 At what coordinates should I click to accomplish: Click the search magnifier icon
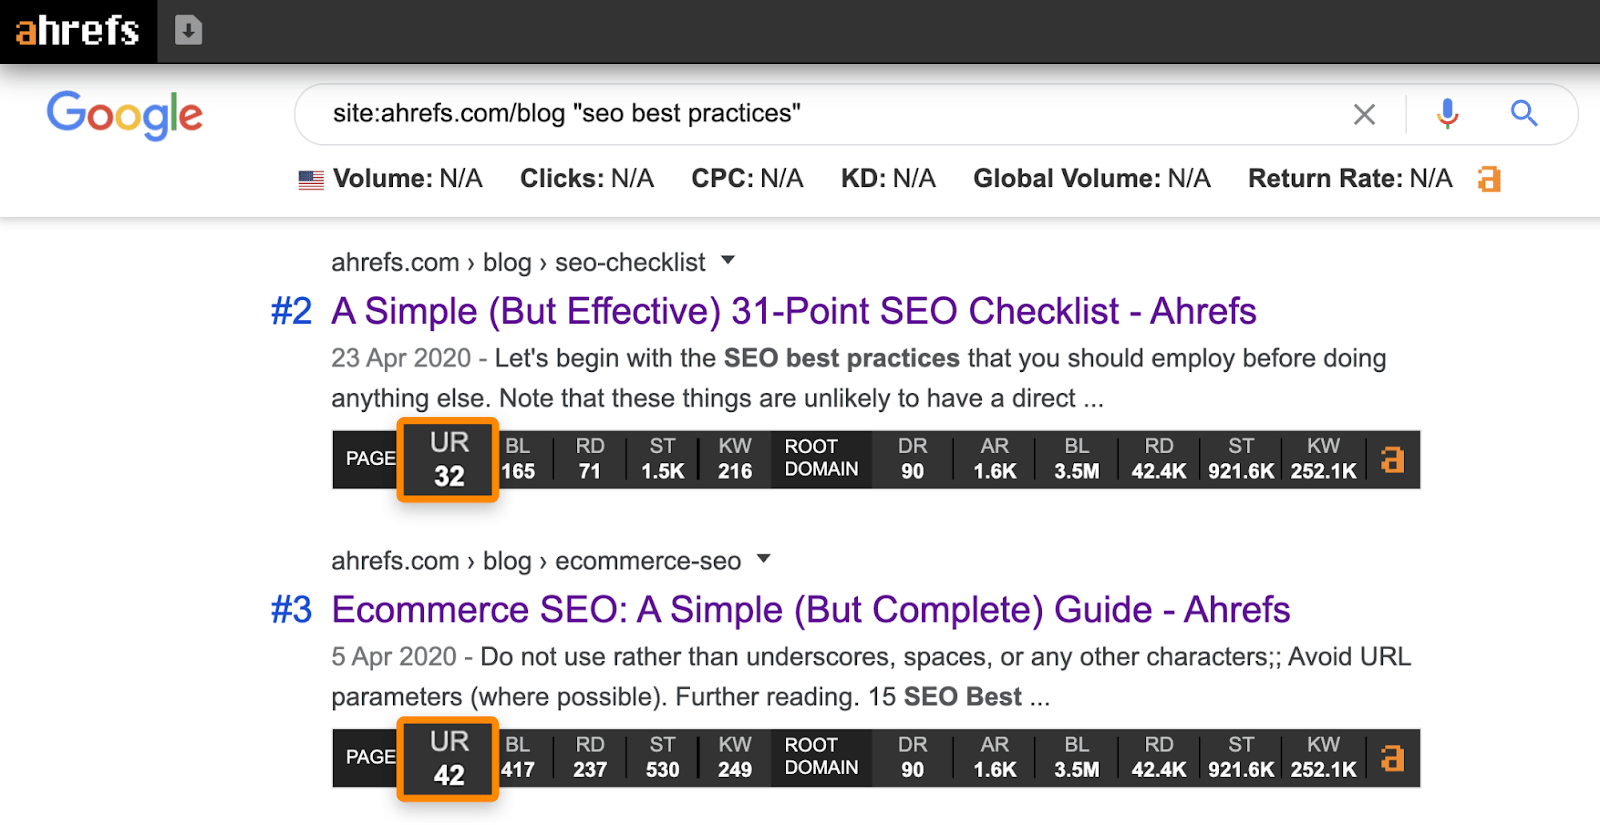[1523, 113]
